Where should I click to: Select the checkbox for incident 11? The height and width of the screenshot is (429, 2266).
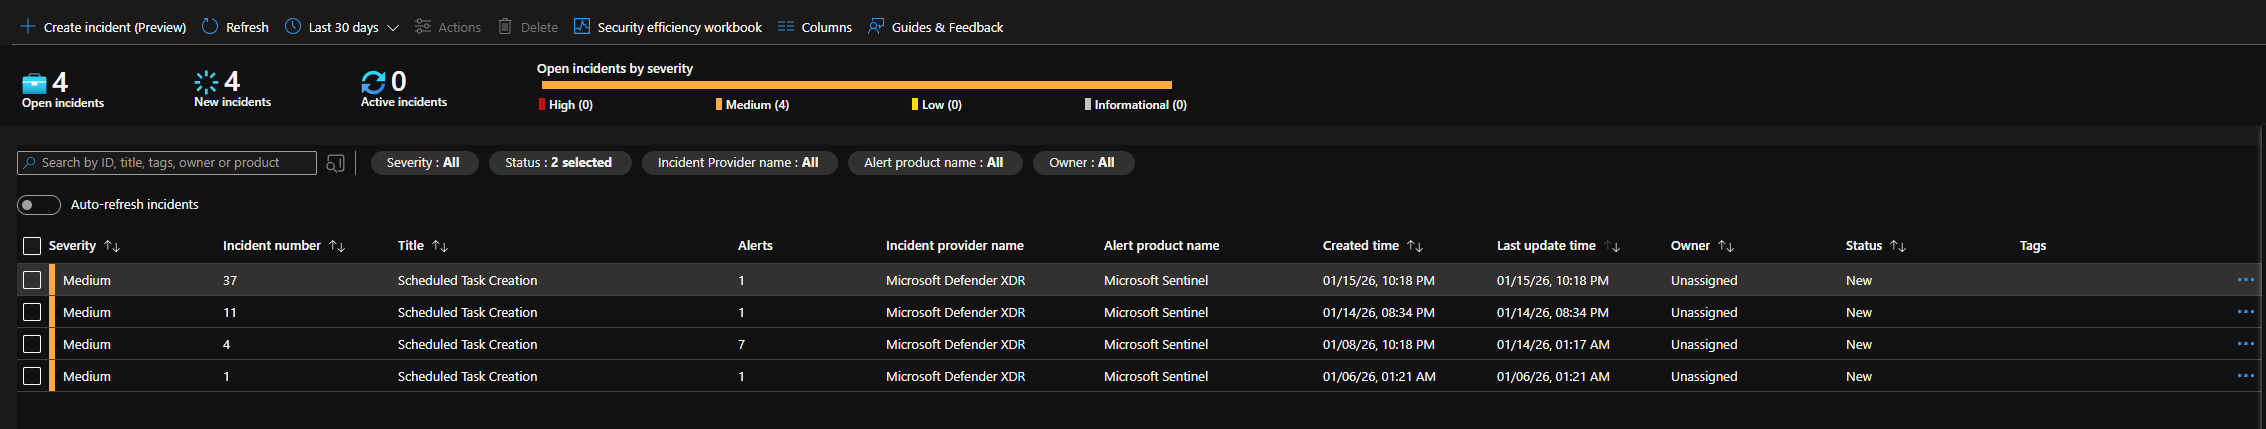click(32, 313)
